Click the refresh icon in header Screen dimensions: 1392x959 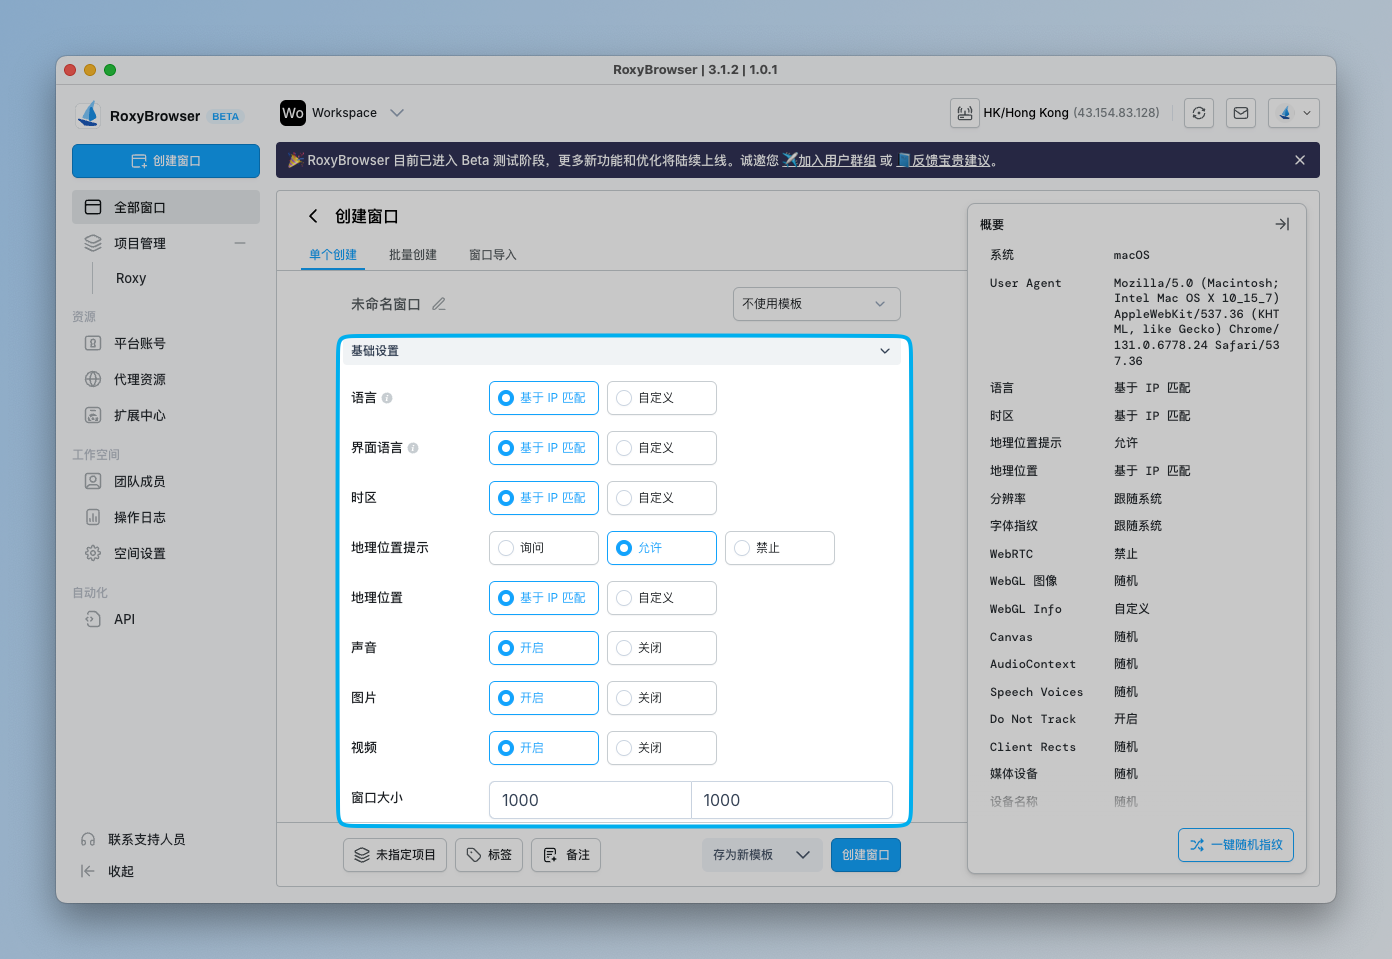pyautogui.click(x=1199, y=113)
